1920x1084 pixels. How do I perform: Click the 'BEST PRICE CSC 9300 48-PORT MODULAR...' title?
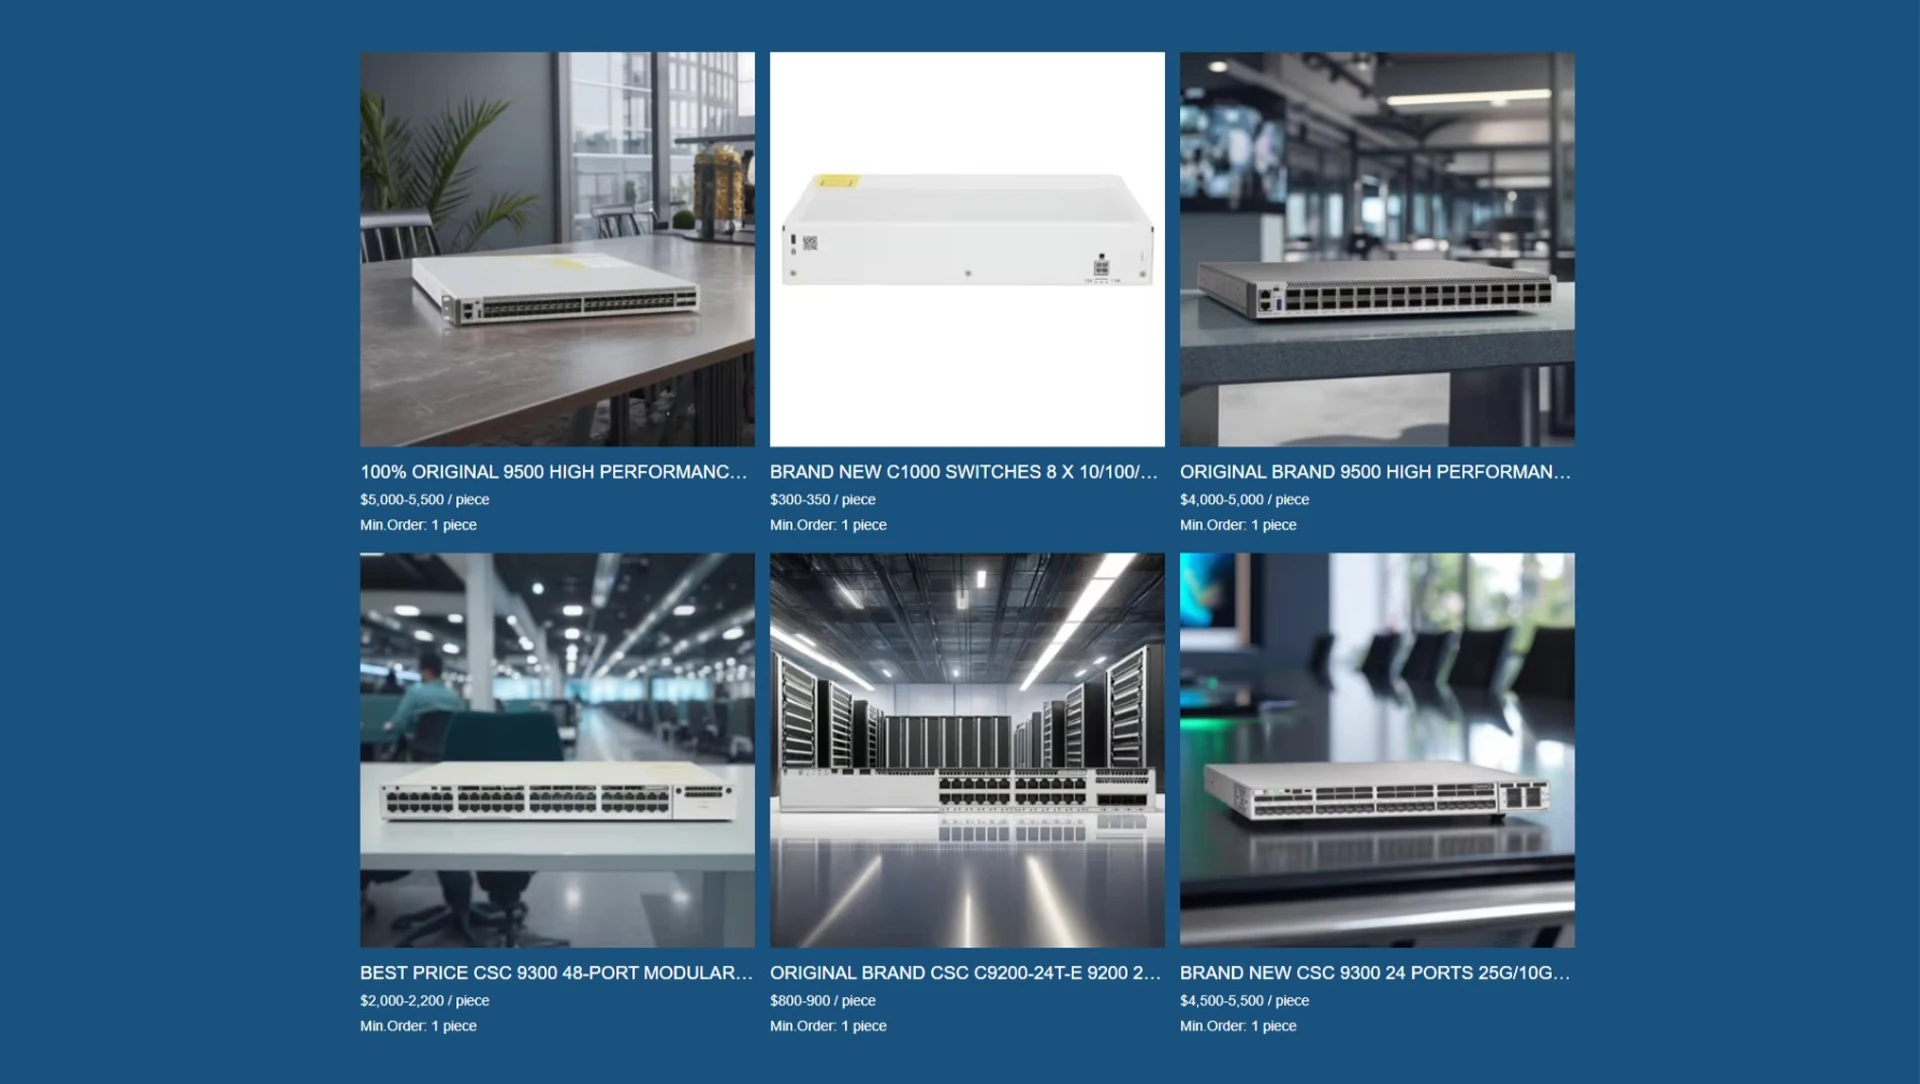coord(556,973)
